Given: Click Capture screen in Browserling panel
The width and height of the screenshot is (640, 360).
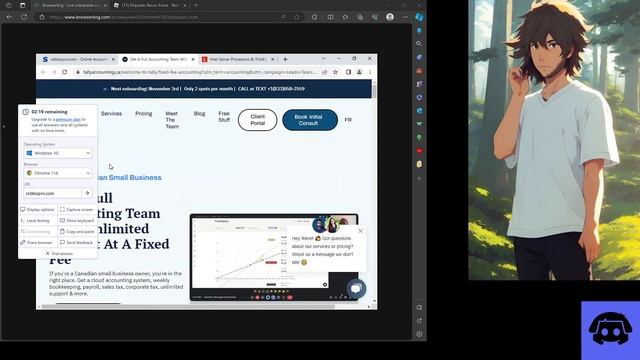Looking at the screenshot, I should click(77, 209).
